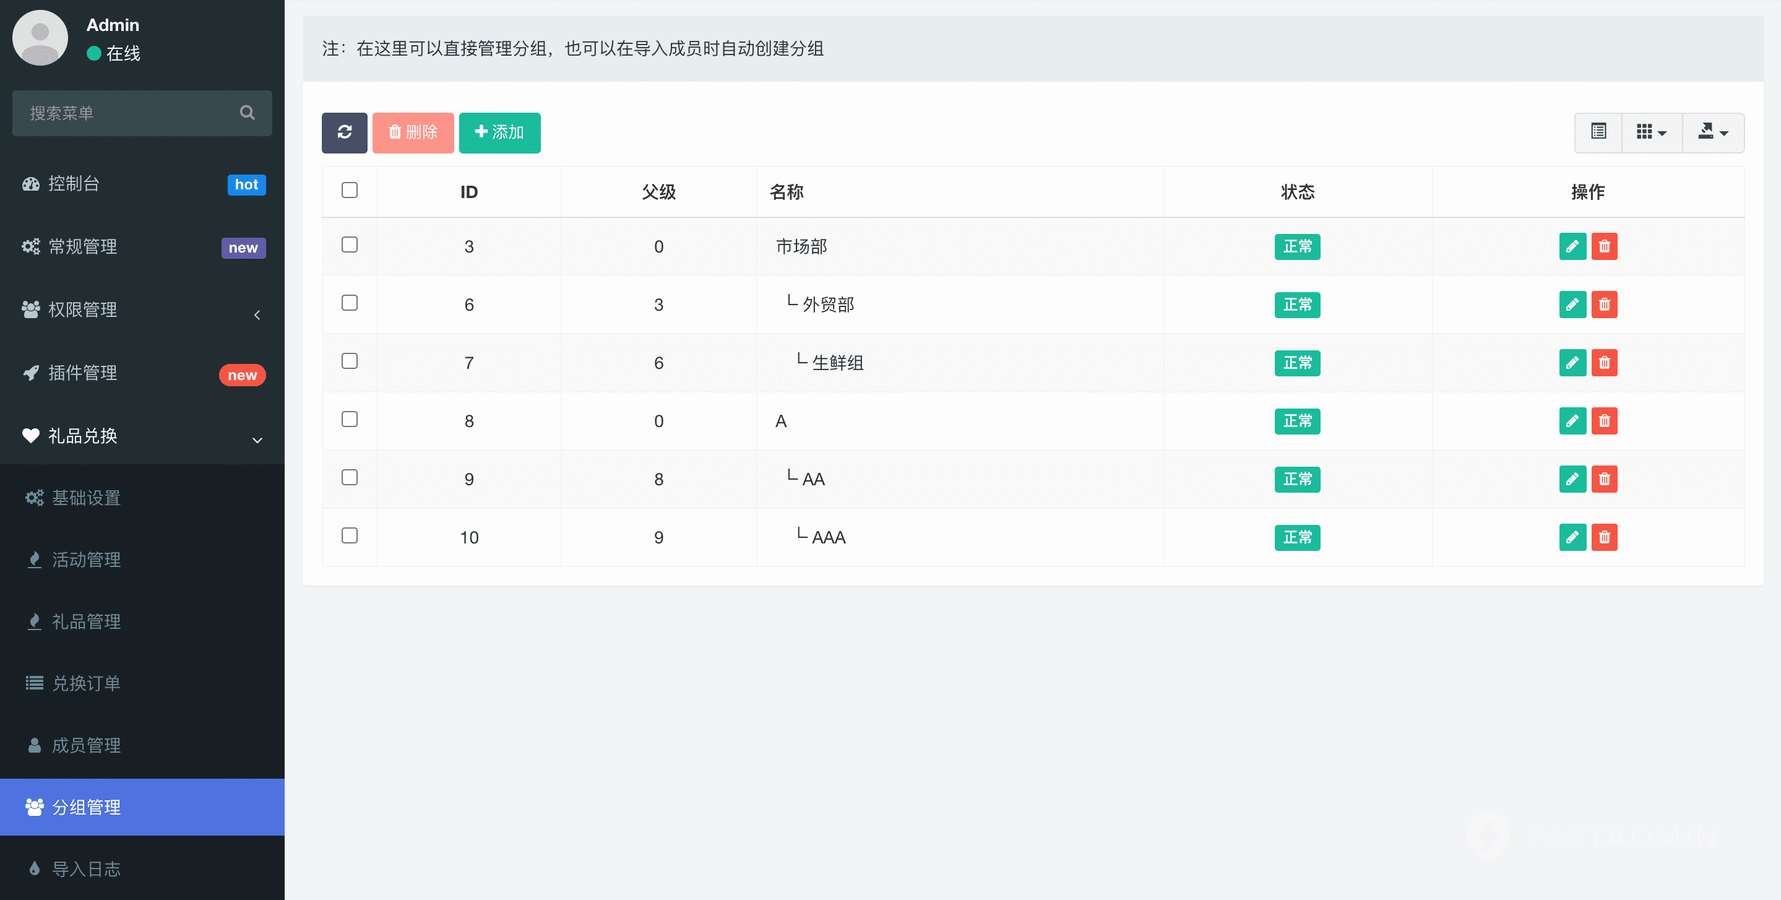The image size is (1781, 900).
Task: Click the 搜索菜单 search input field
Action: click(x=125, y=113)
